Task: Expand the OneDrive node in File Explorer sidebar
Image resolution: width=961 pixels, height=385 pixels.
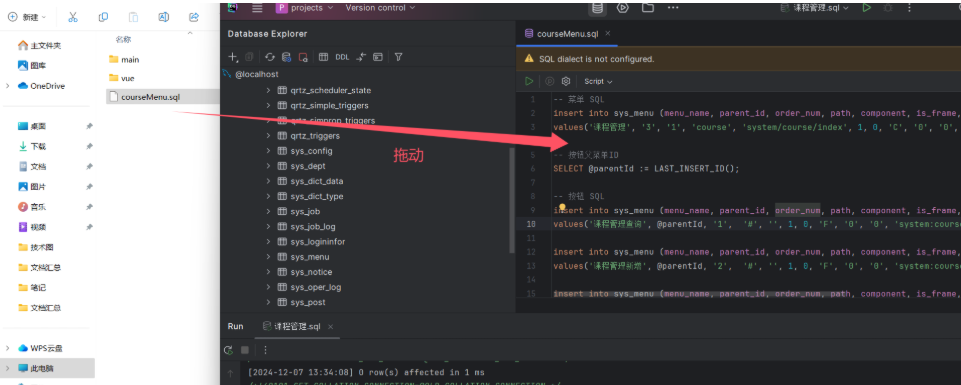Action: (x=7, y=86)
